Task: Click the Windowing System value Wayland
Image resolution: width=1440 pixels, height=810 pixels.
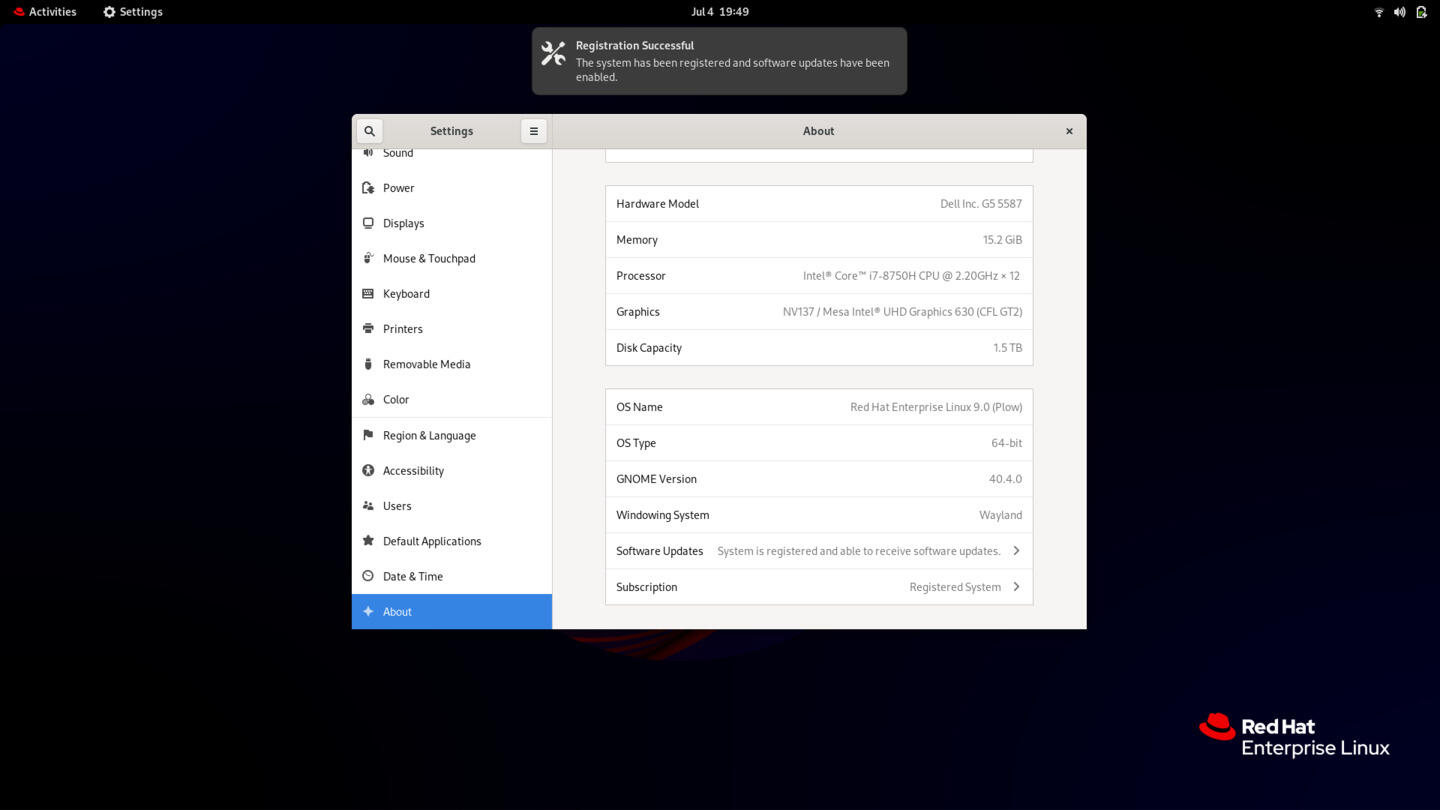Action: (x=1001, y=515)
